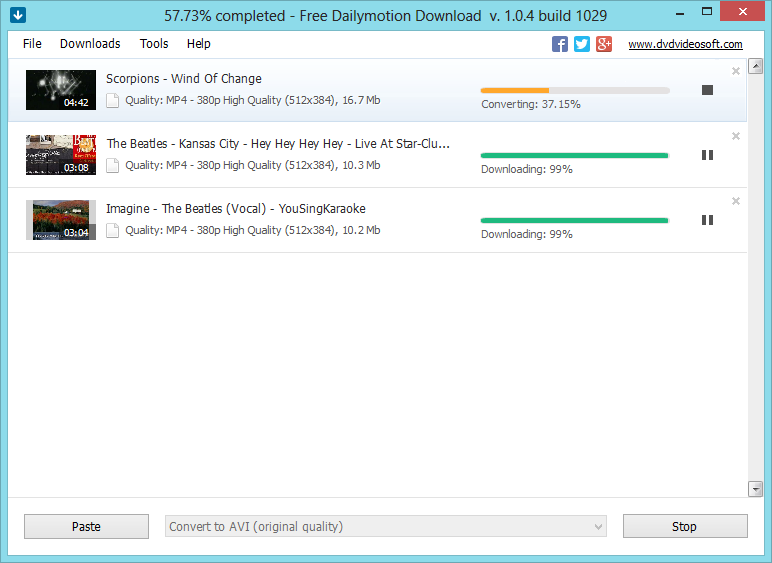Click file icon beside Scorpions quality info
Screen dimensions: 772x563
[x=113, y=100]
